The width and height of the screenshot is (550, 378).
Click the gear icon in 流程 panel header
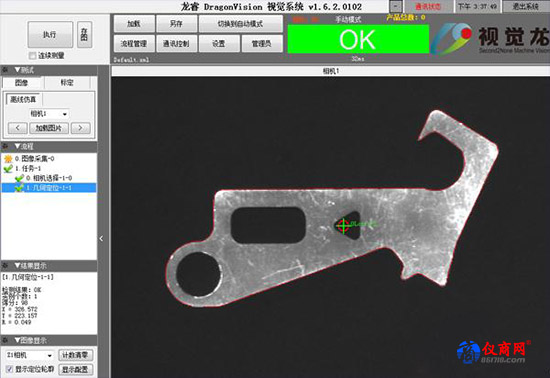point(5,146)
